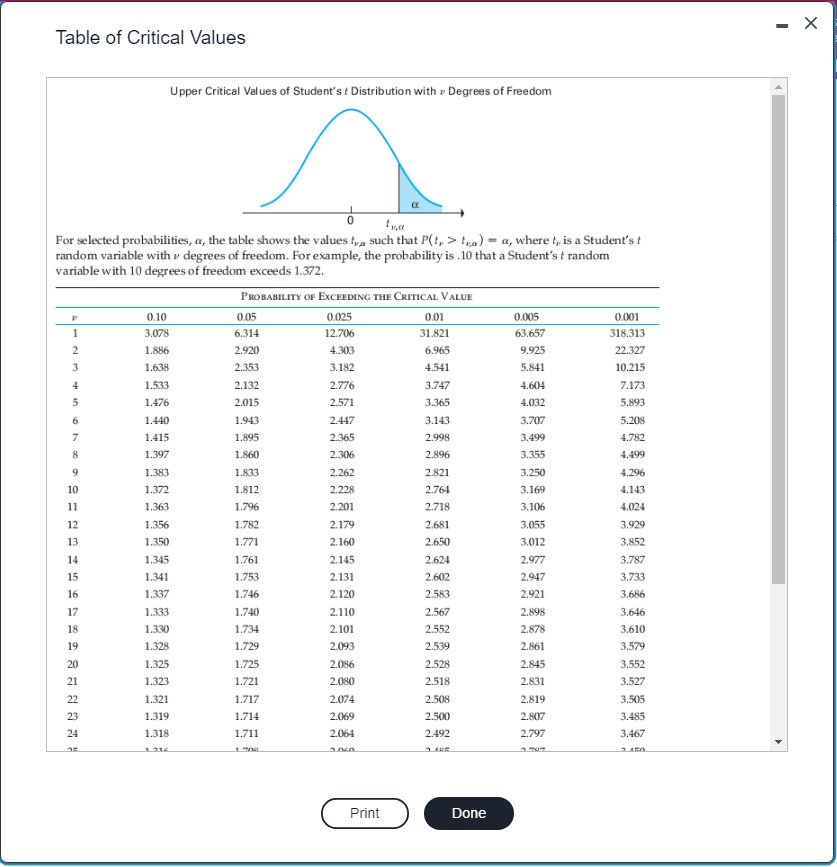The height and width of the screenshot is (867, 837).
Task: Click the degrees of freedom ν column header
Action: point(74,317)
